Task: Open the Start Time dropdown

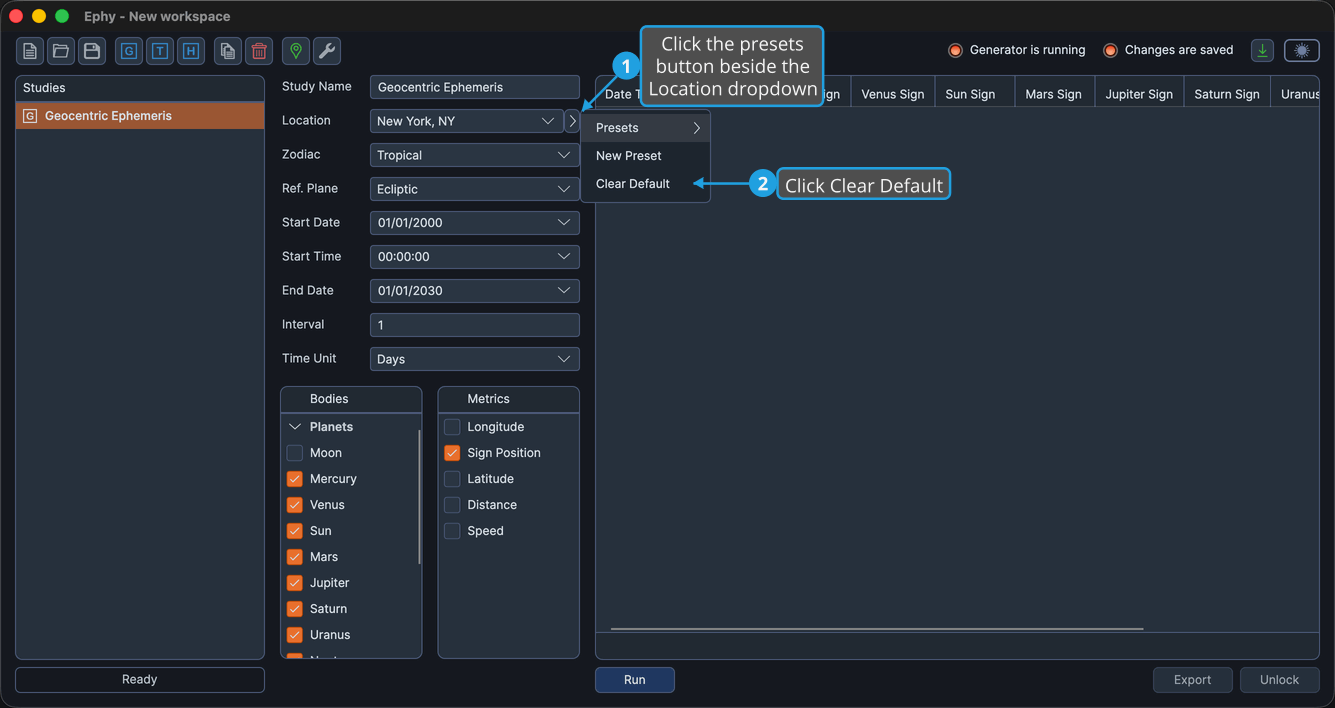Action: pyautogui.click(x=475, y=257)
